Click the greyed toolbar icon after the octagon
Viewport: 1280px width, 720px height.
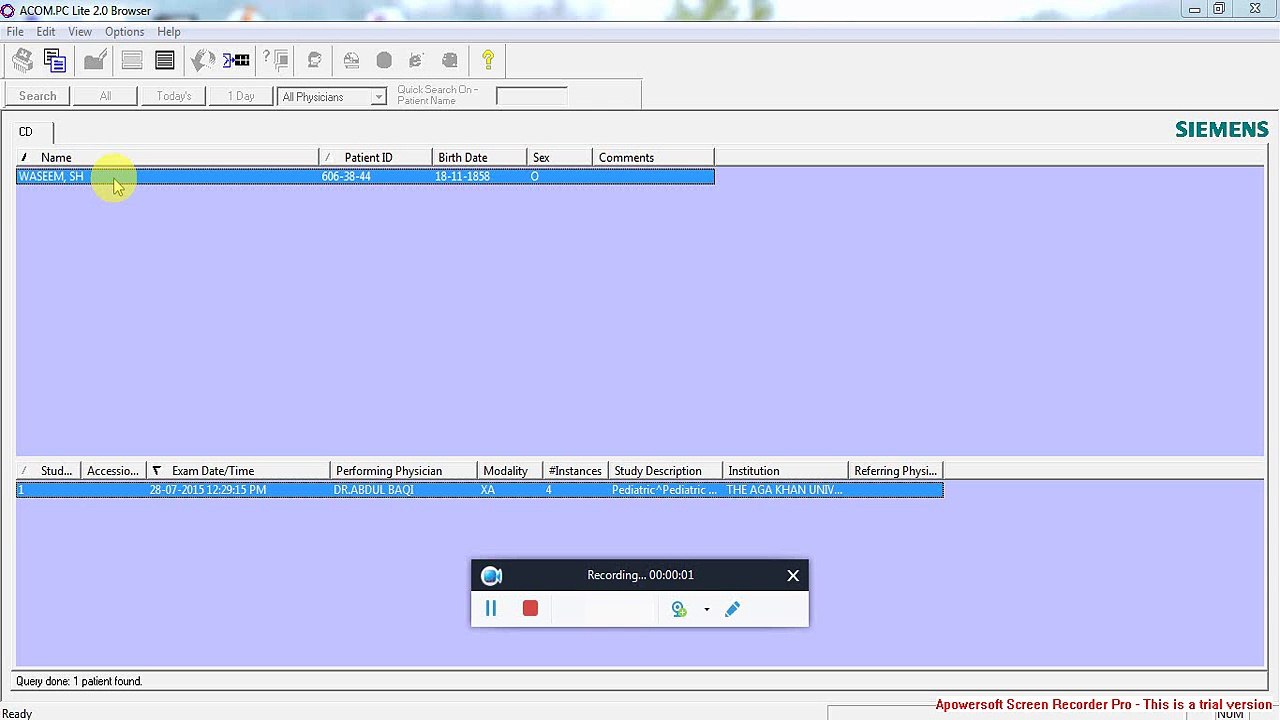(x=416, y=61)
